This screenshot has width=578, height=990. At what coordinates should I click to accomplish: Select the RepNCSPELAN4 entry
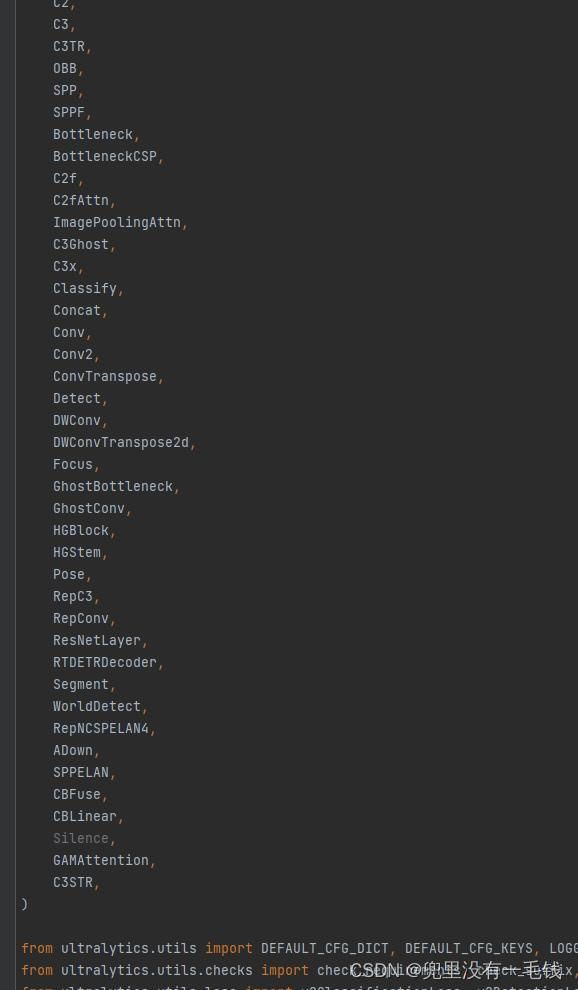pyautogui.click(x=101, y=729)
